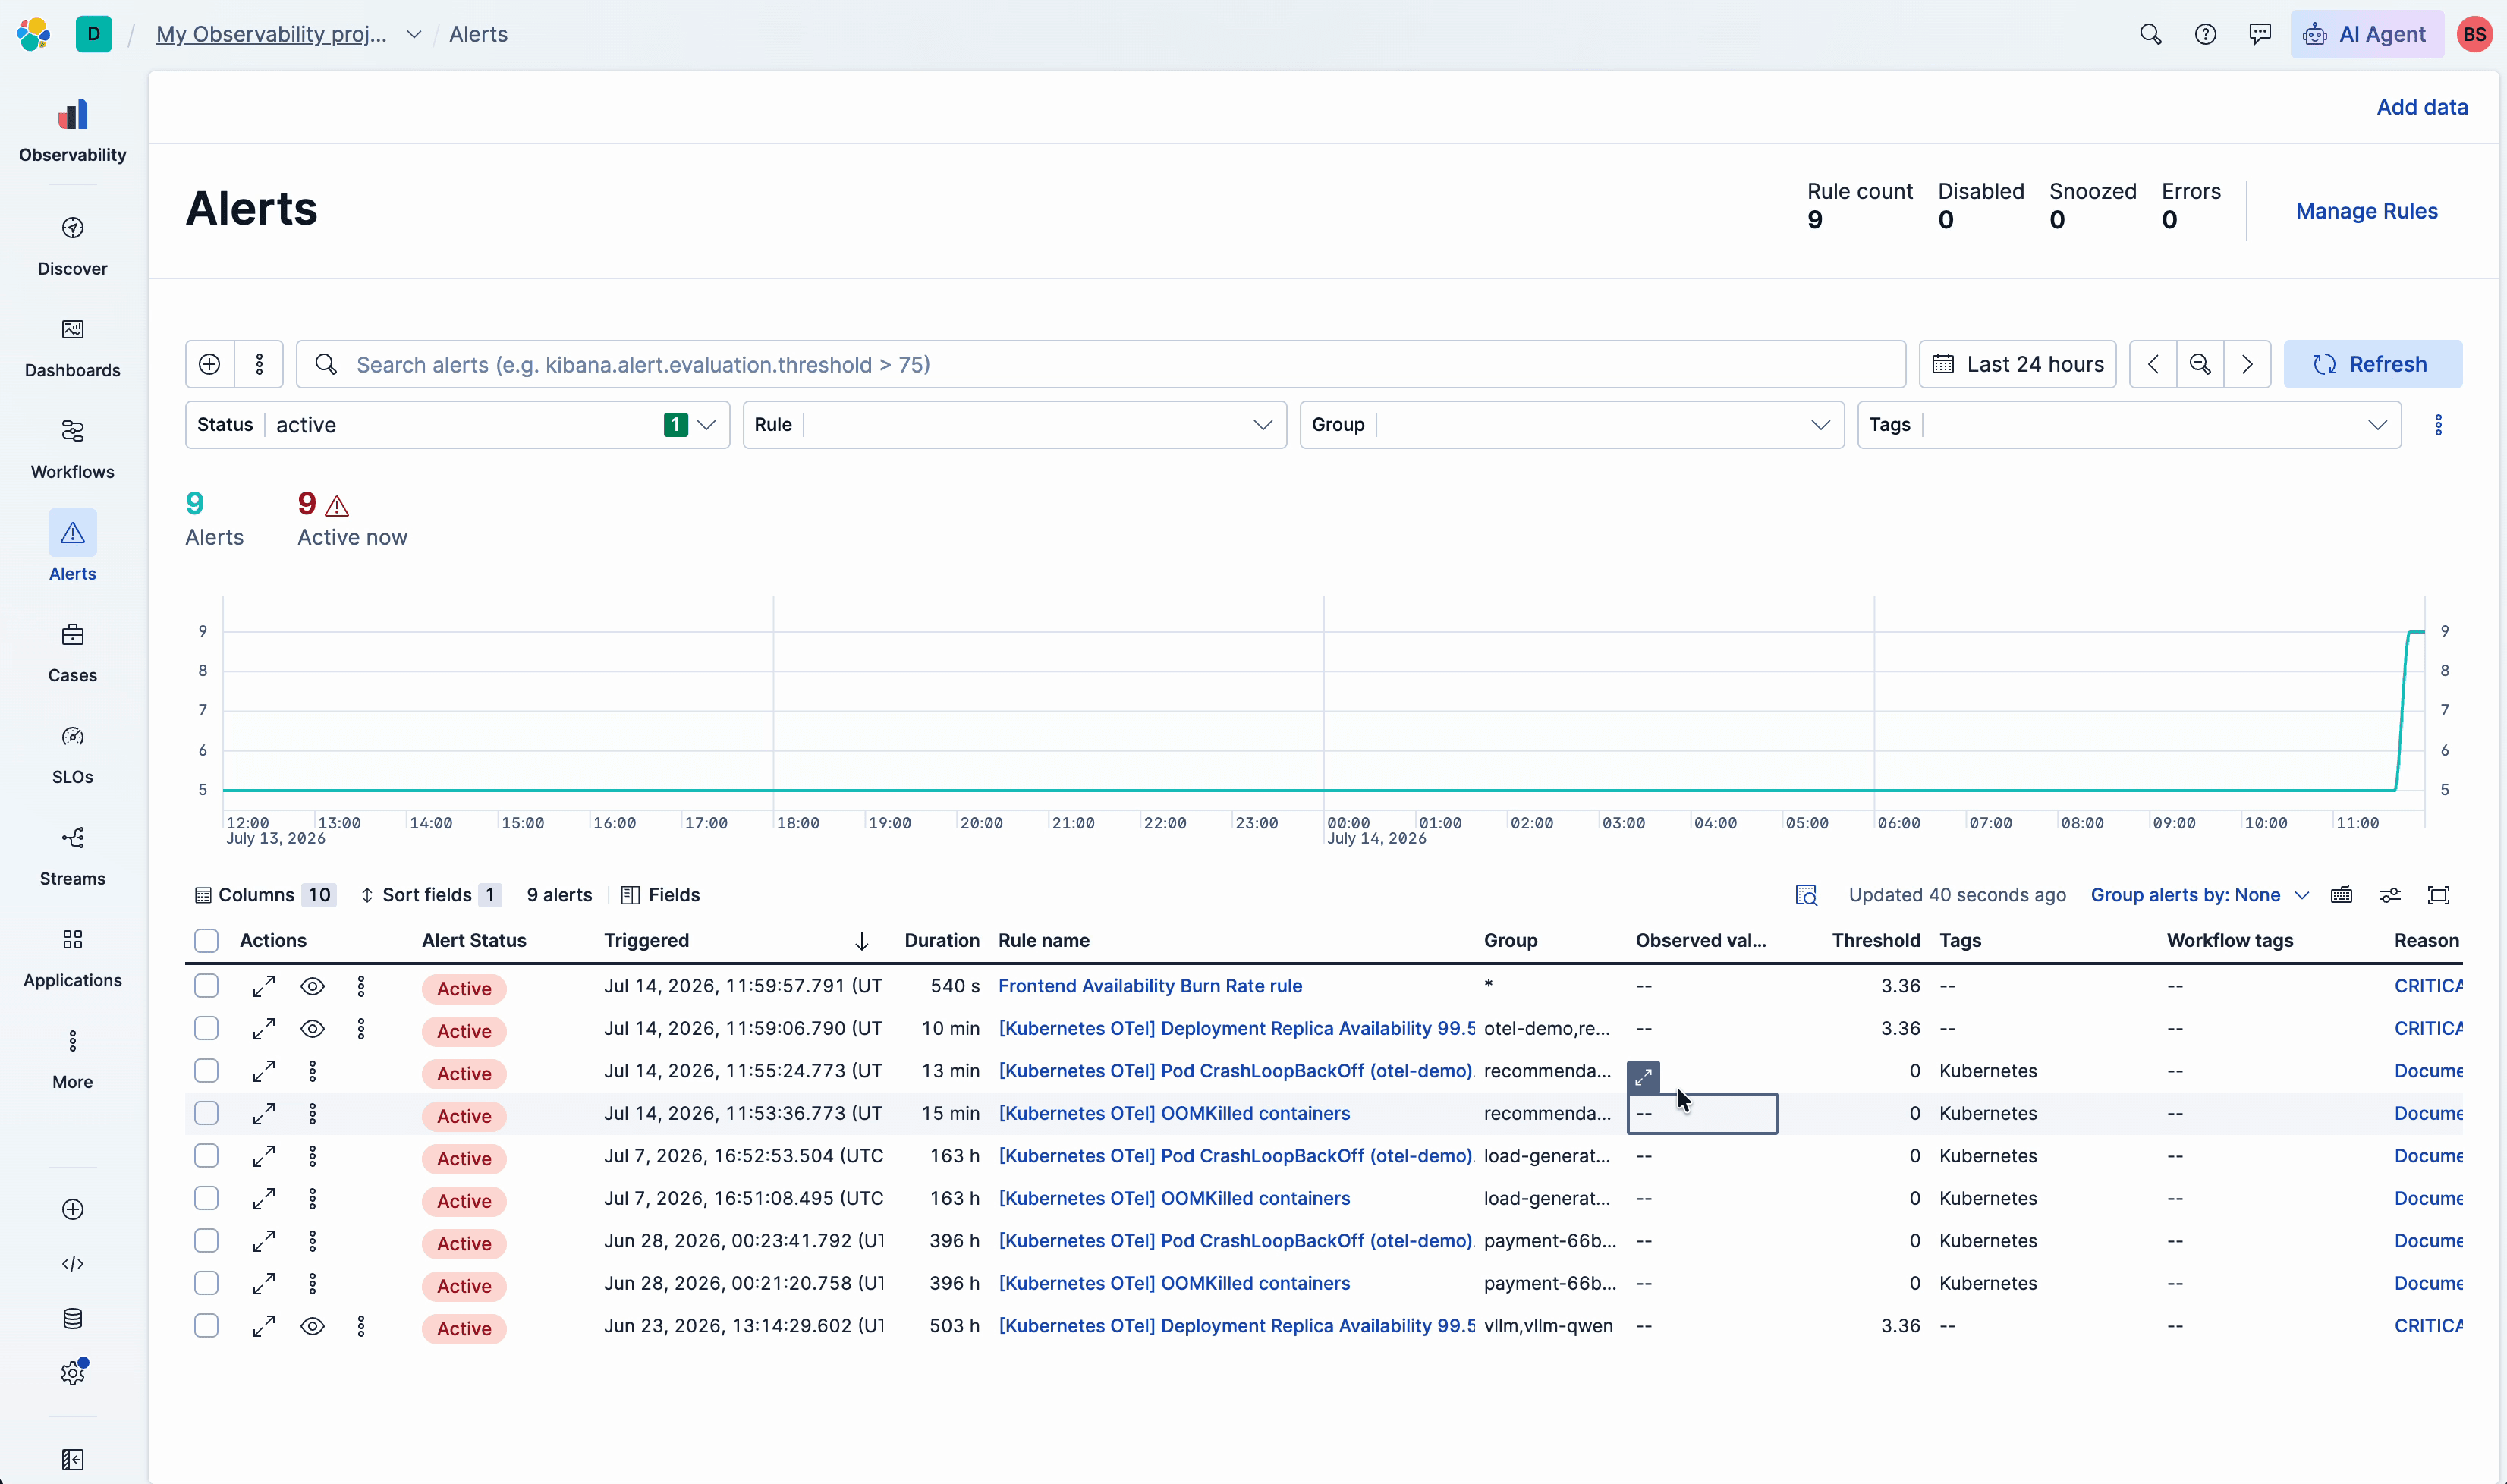The image size is (2507, 1484).
Task: Open saved query options menu
Action: tap(259, 364)
